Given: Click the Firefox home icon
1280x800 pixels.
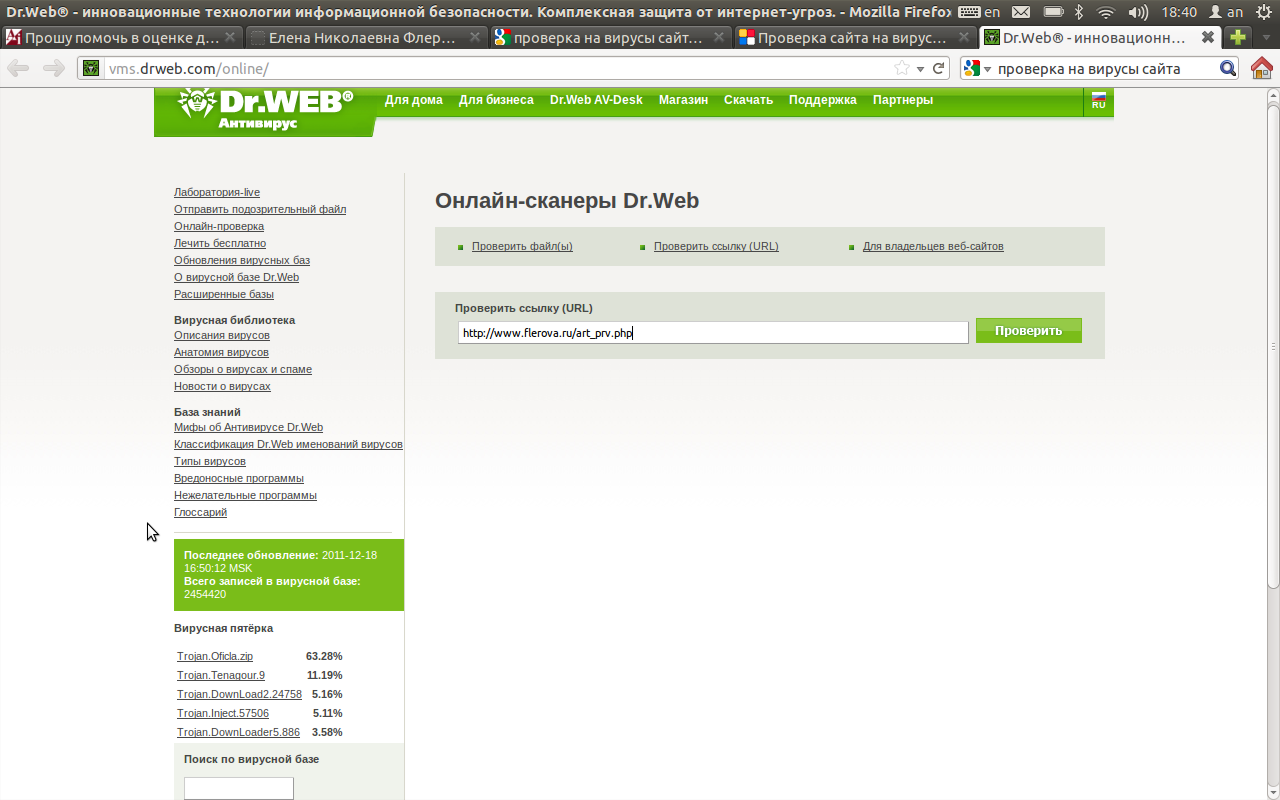Looking at the screenshot, I should coord(1261,69).
